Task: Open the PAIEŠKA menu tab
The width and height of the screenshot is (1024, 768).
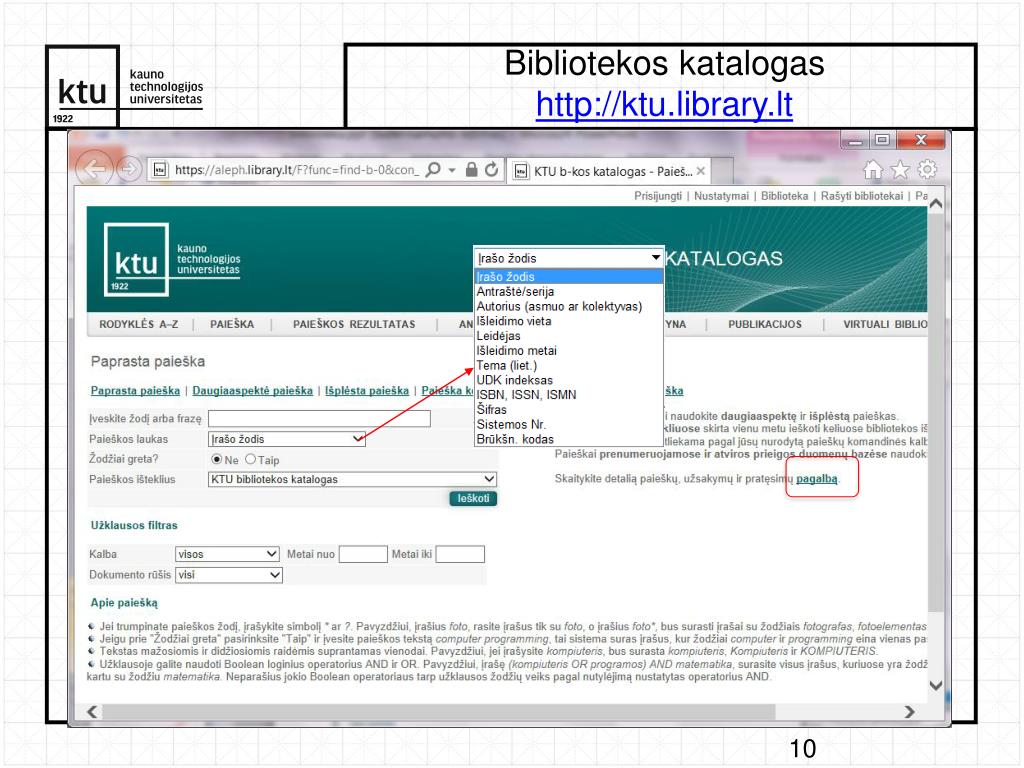Action: tap(232, 324)
